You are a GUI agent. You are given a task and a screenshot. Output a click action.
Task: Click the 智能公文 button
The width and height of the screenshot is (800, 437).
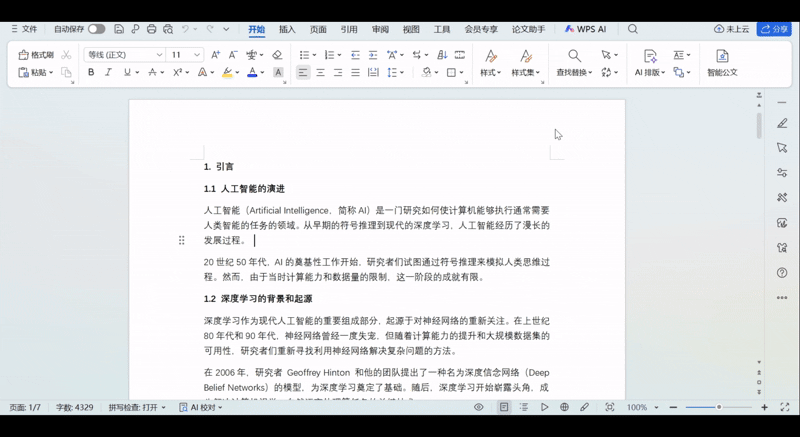click(x=722, y=63)
